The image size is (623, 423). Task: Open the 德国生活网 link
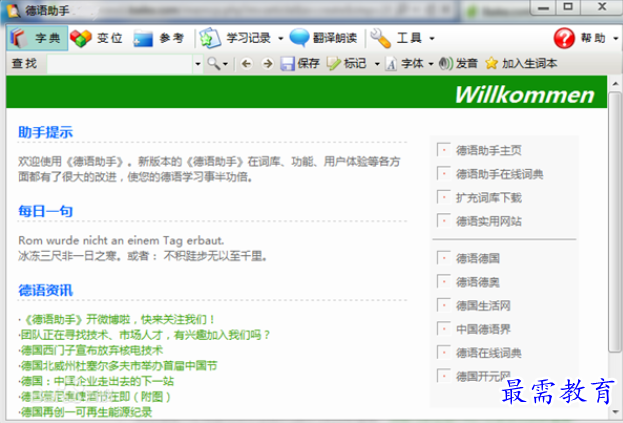tap(483, 305)
